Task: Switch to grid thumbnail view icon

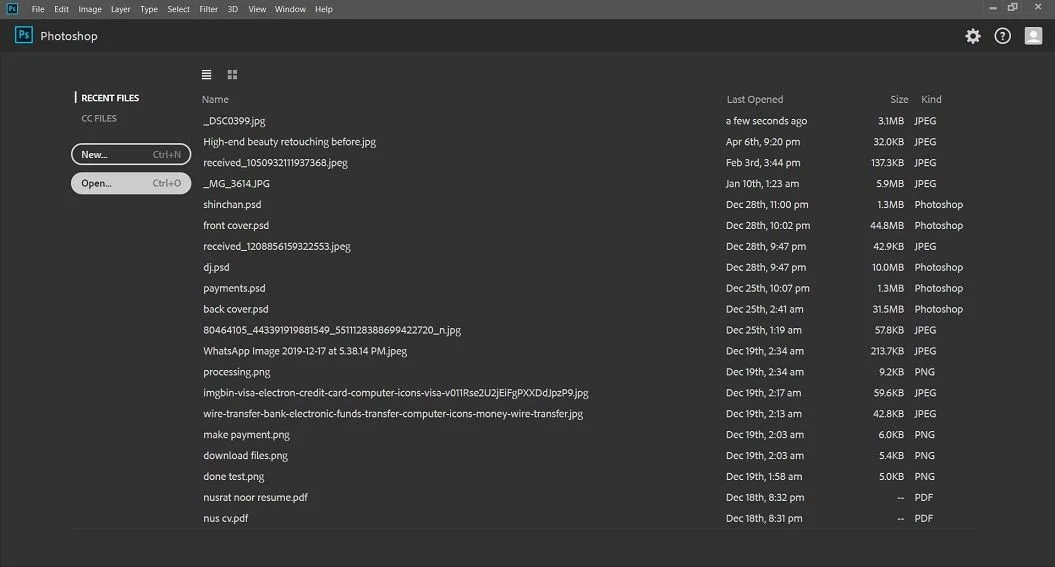Action: pos(232,75)
